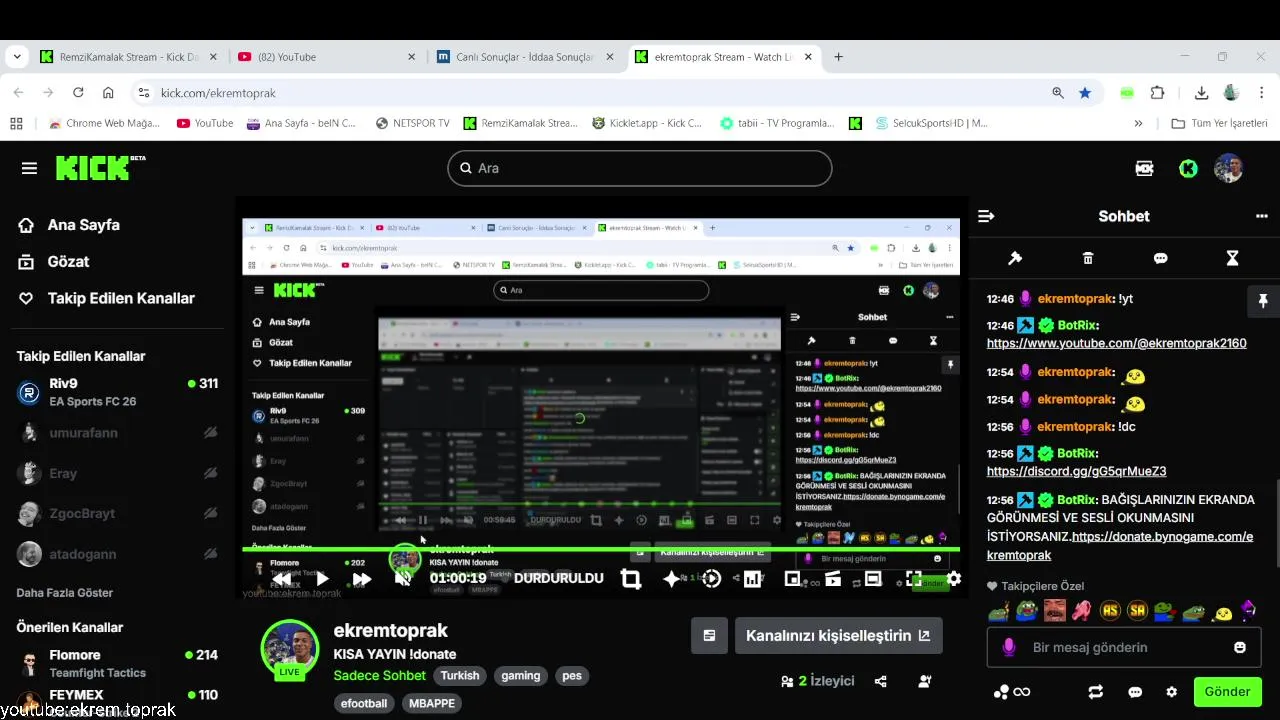Click the channel points infinity icon
The image size is (1280, 720).
click(x=1012, y=692)
